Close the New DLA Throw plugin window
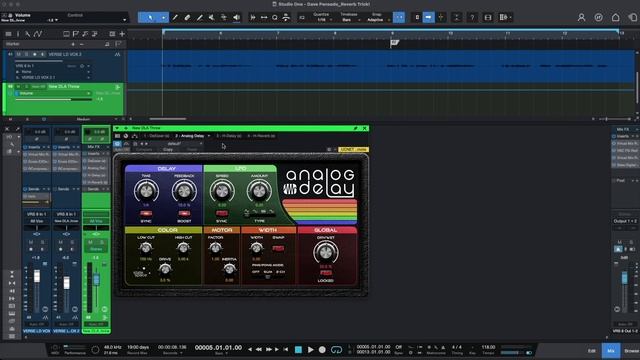This screenshot has height=360, width=640. pos(364,128)
